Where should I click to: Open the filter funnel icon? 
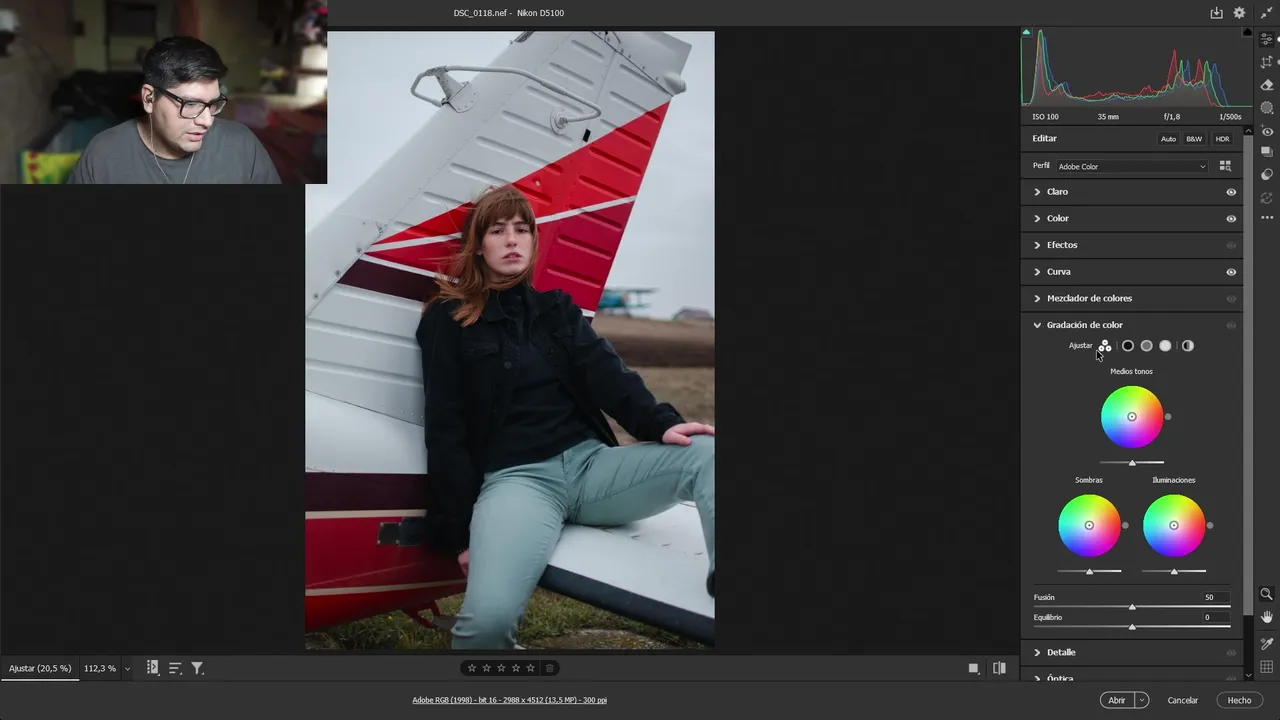point(197,668)
